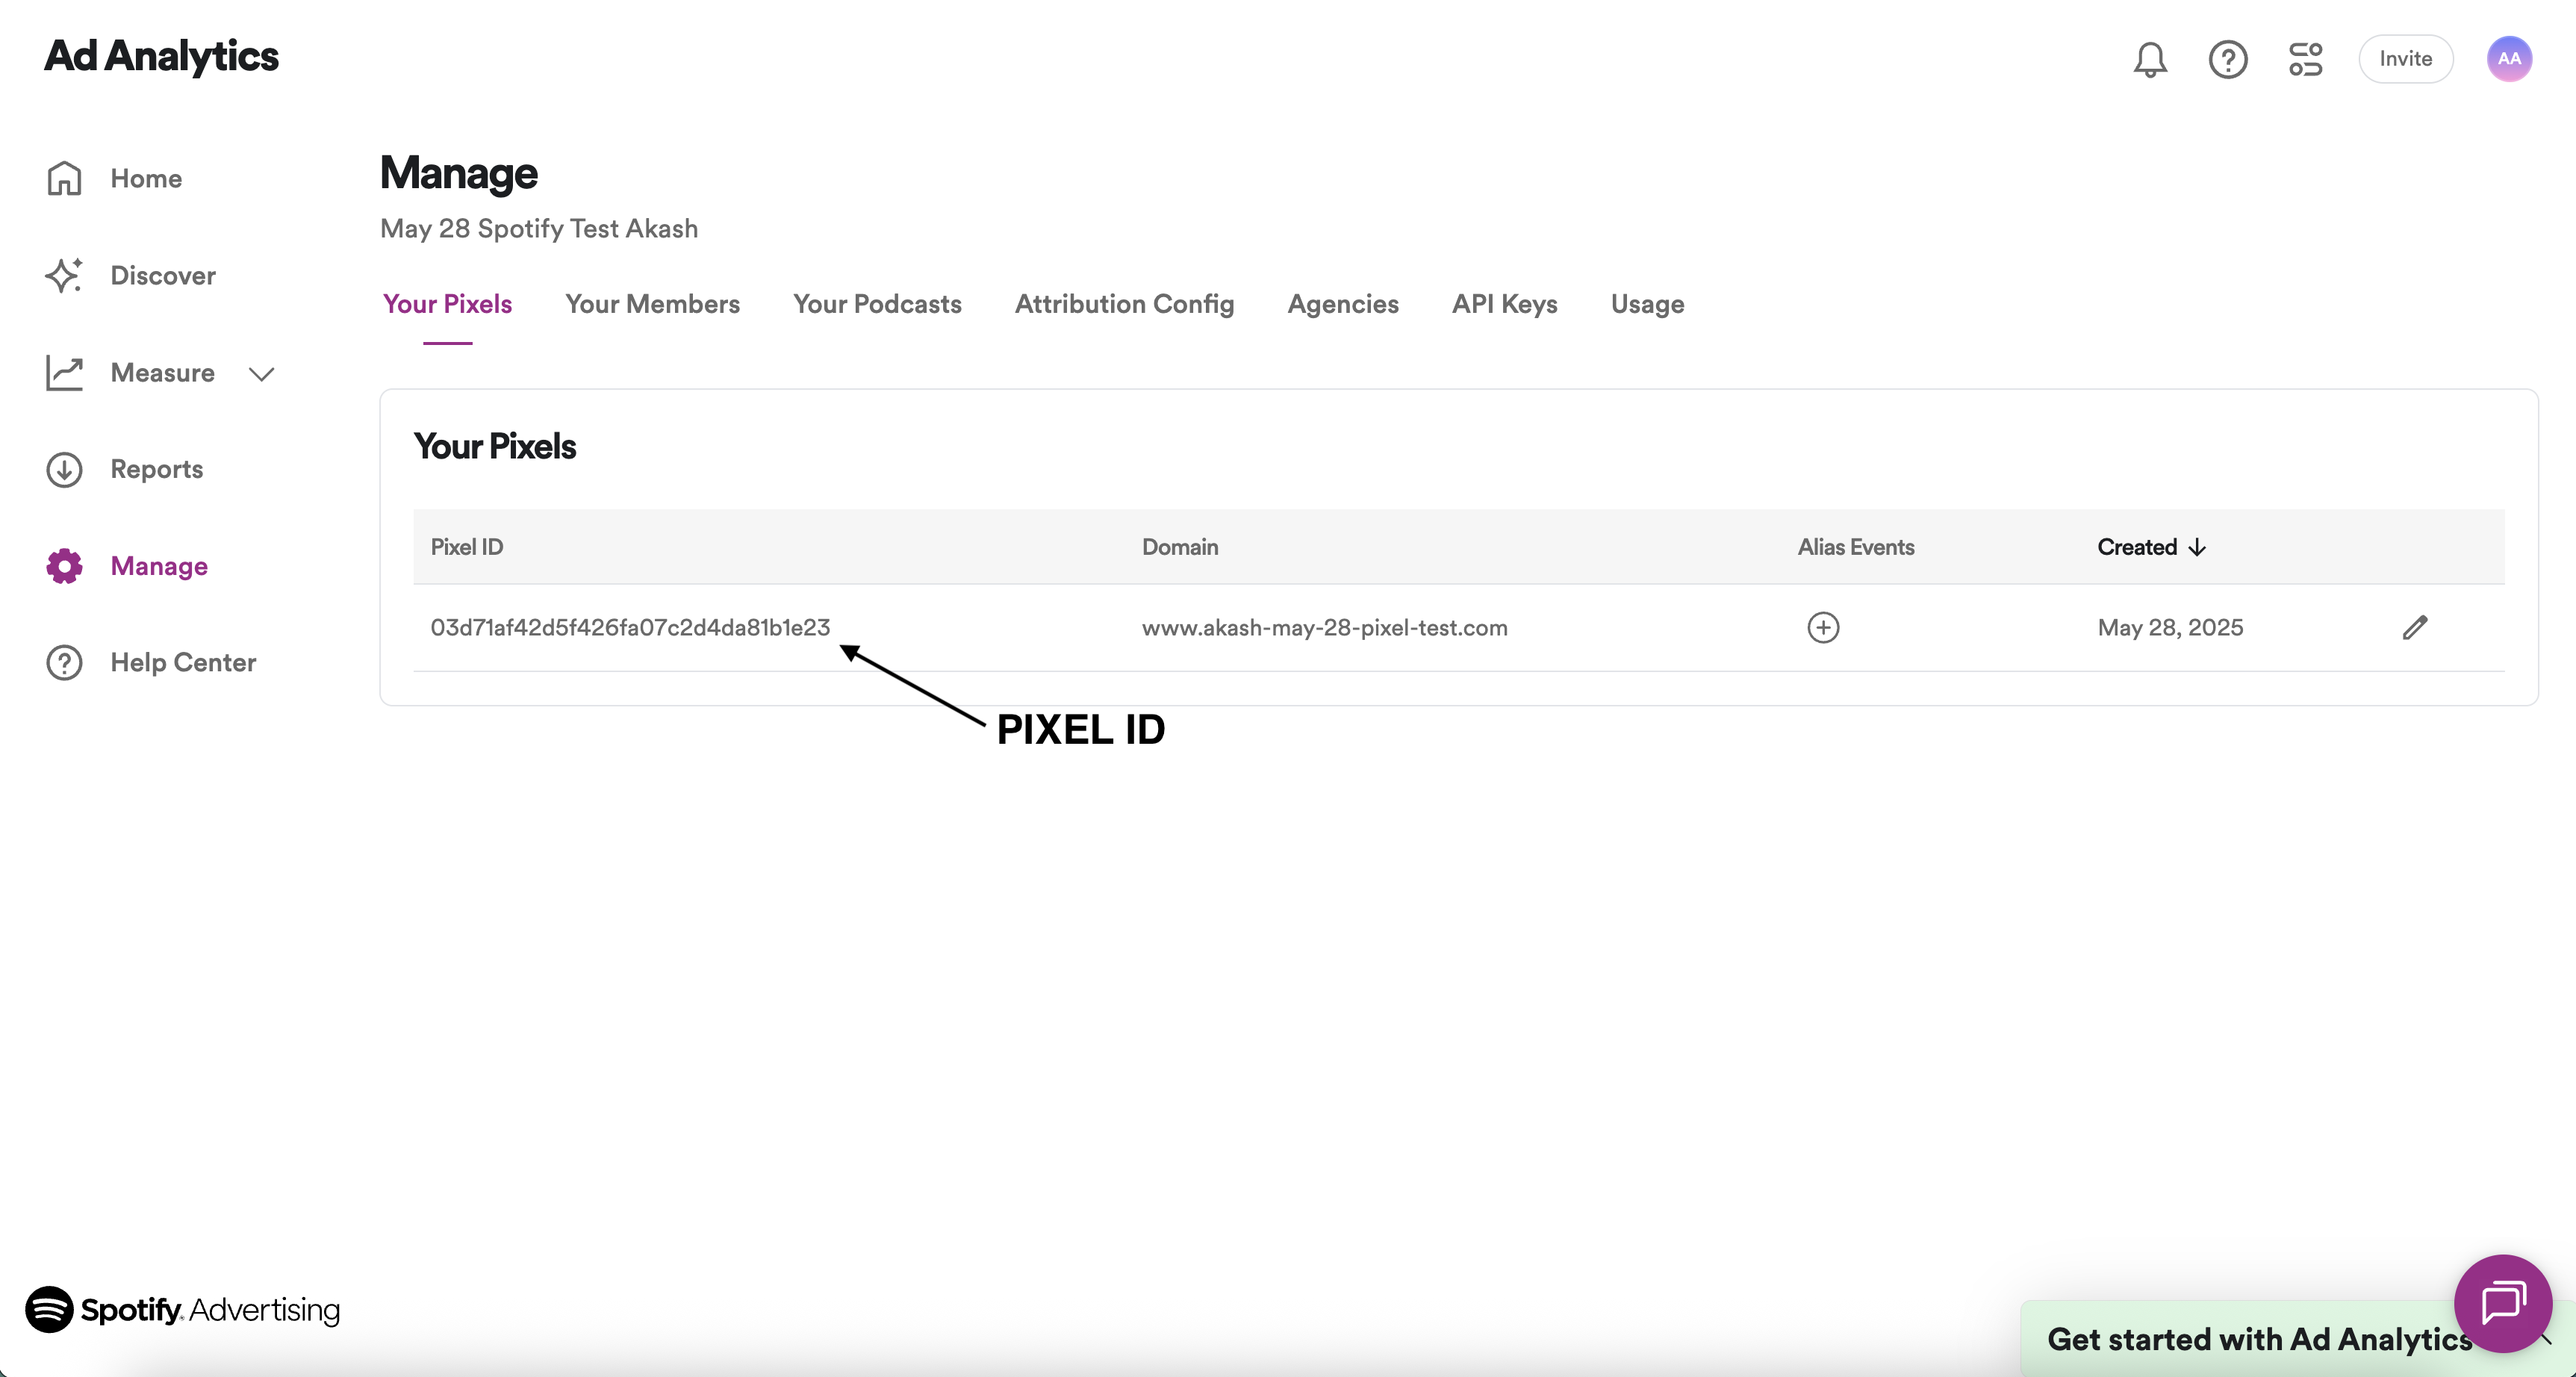Open the Help Center sidebar item
The width and height of the screenshot is (2576, 1377).
click(182, 662)
